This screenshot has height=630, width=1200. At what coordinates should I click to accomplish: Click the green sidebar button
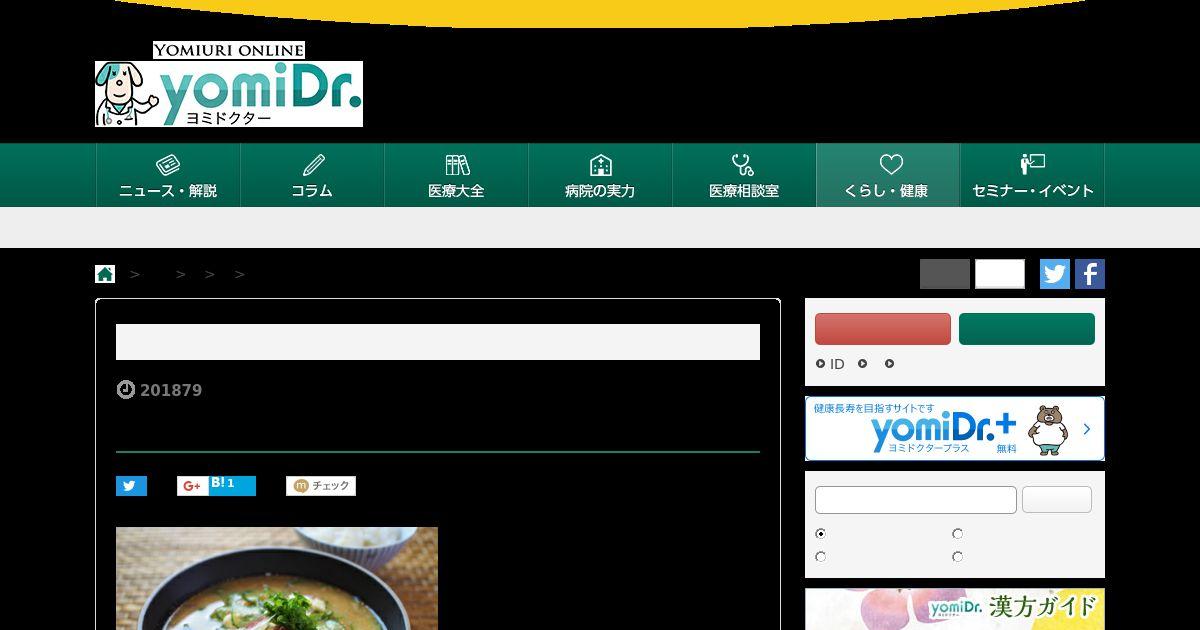[1027, 329]
